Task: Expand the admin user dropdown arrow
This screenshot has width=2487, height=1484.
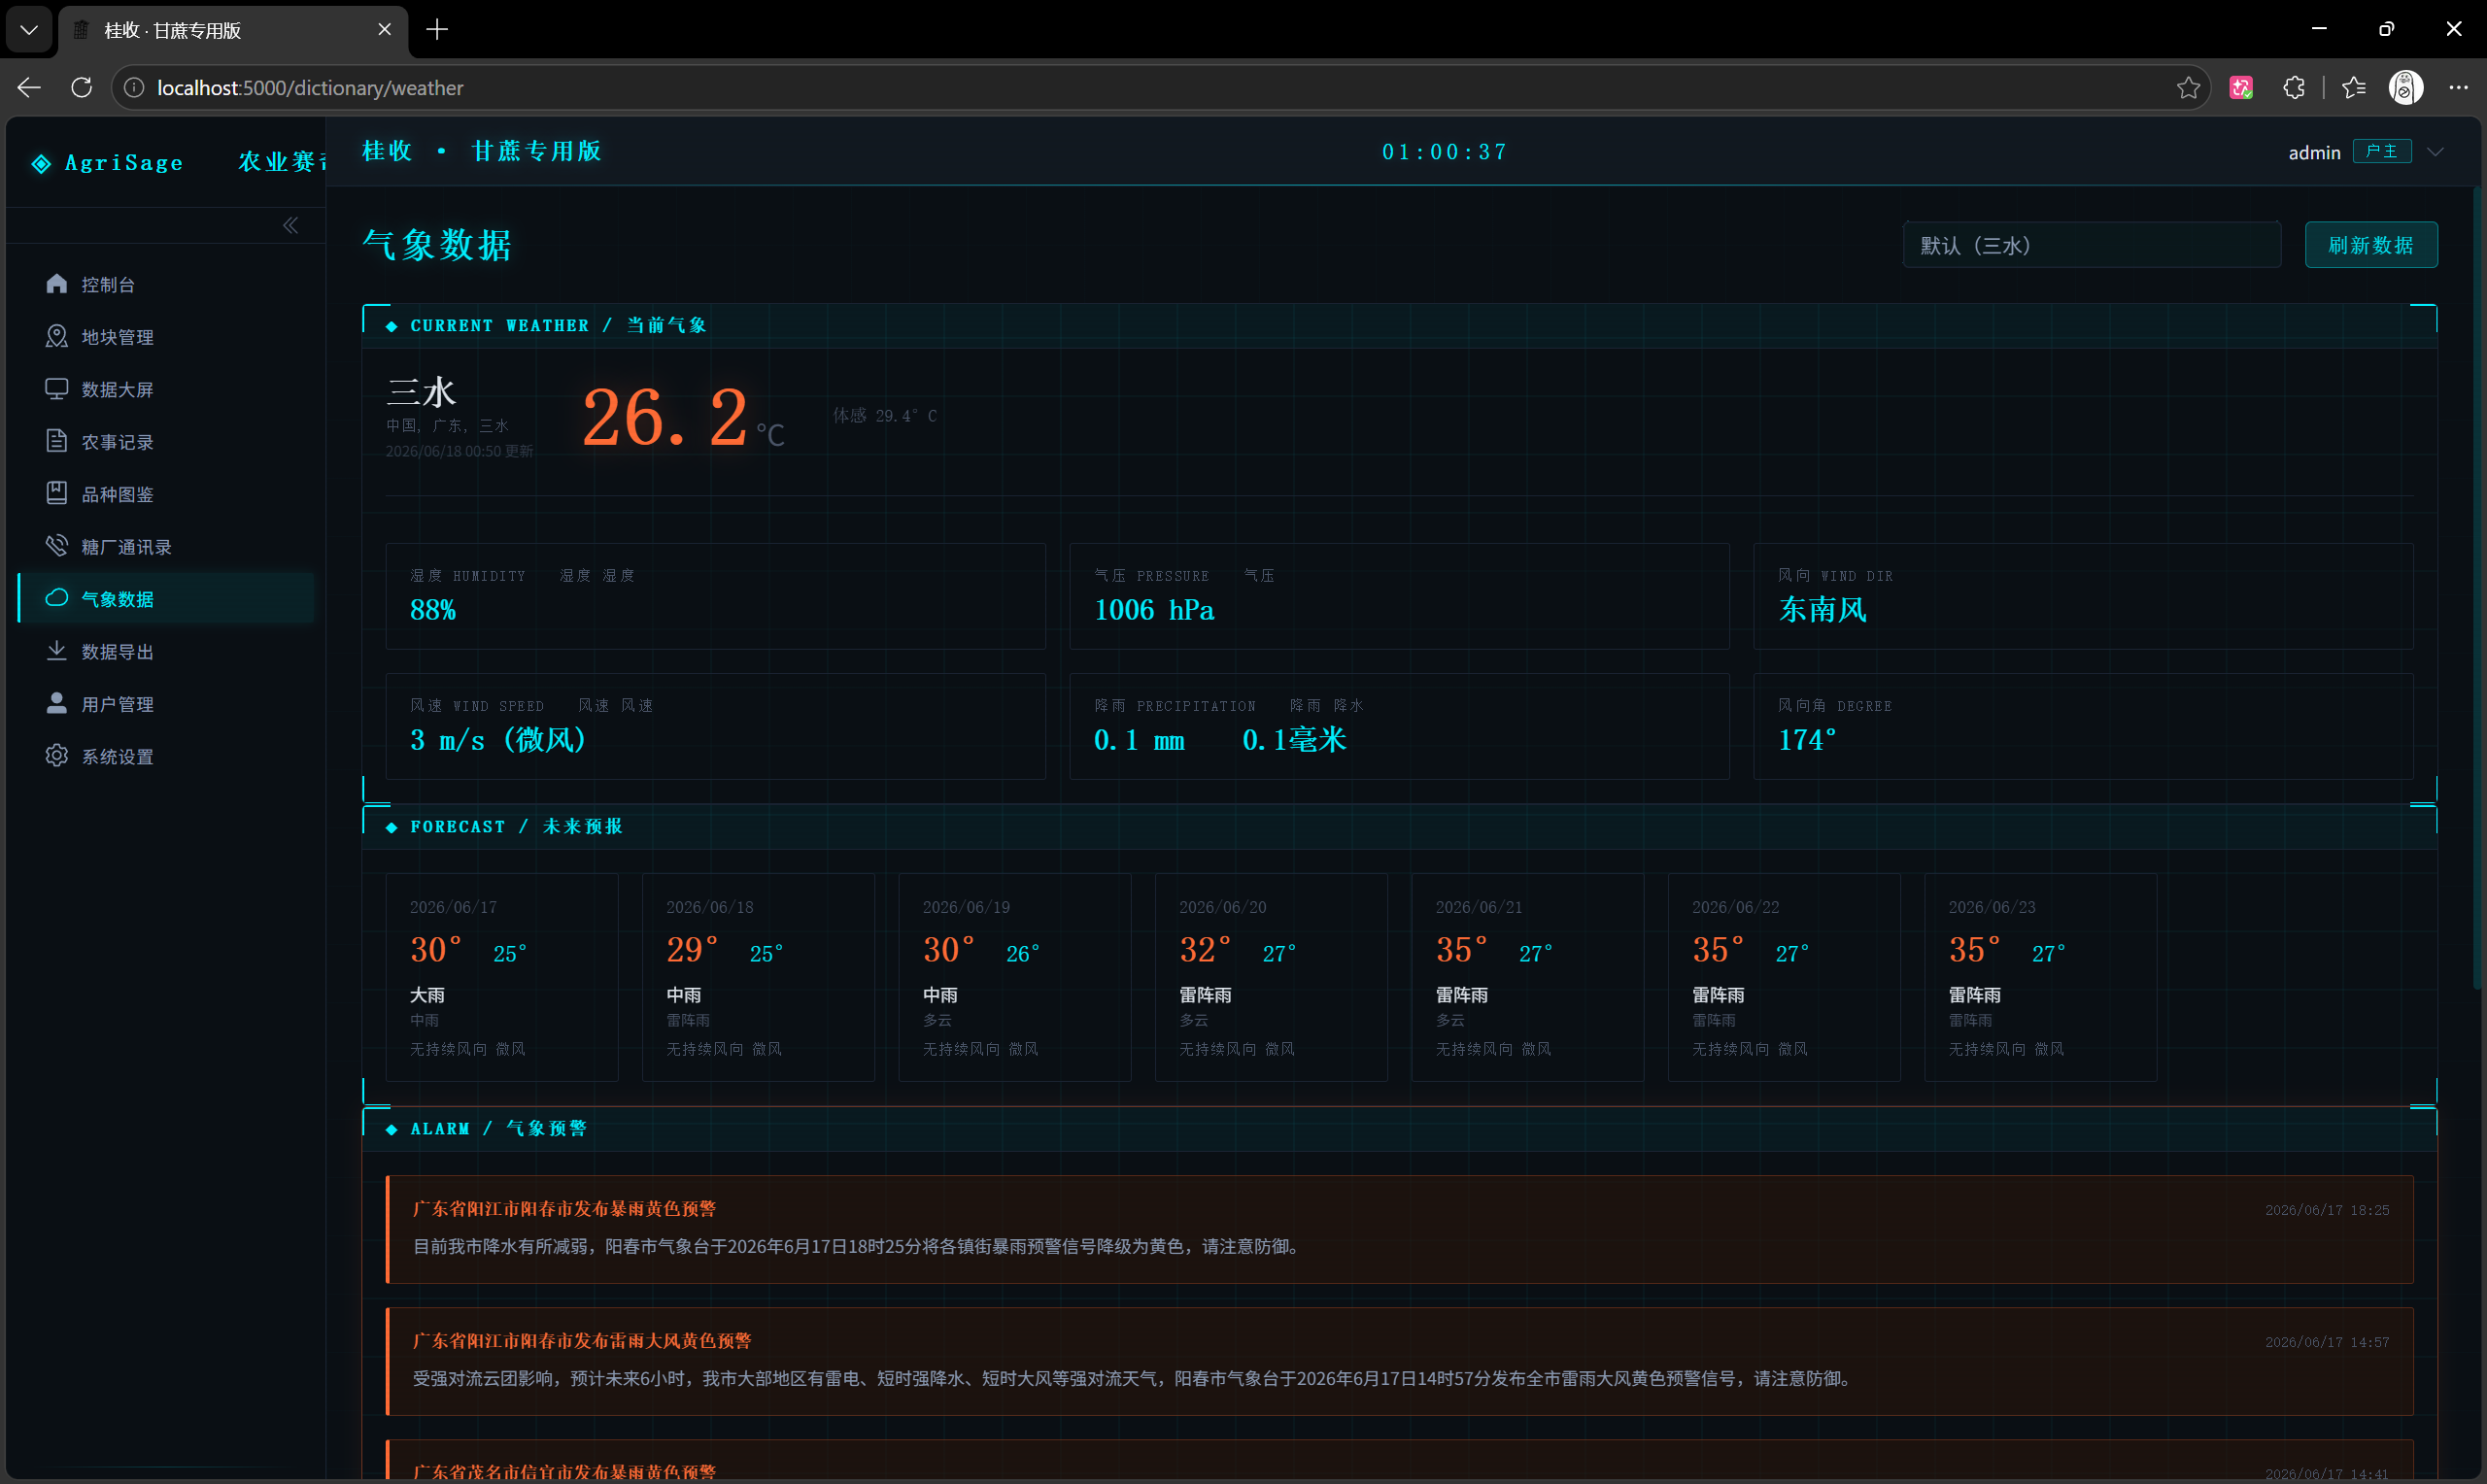Action: (x=2435, y=152)
